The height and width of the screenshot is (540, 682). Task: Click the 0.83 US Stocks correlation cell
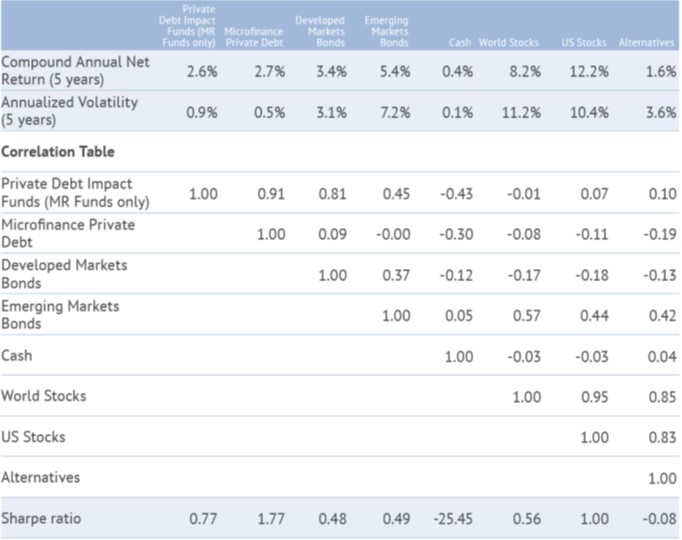click(x=661, y=438)
